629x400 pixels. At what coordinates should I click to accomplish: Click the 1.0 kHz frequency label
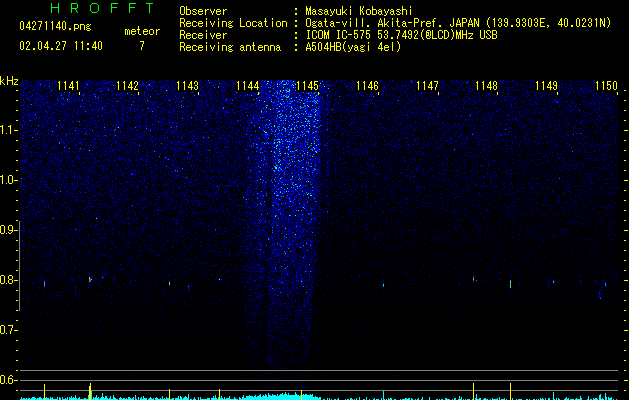coord(8,180)
